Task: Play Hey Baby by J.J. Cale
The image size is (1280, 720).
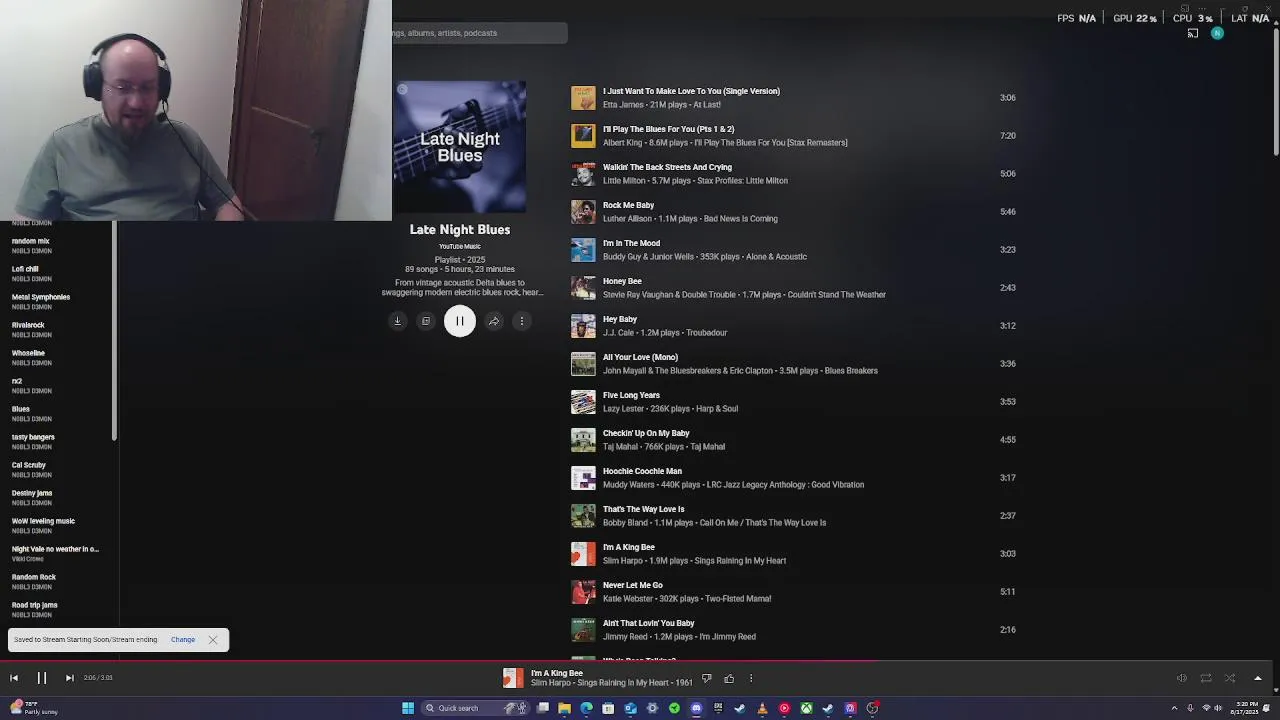Action: point(620,319)
